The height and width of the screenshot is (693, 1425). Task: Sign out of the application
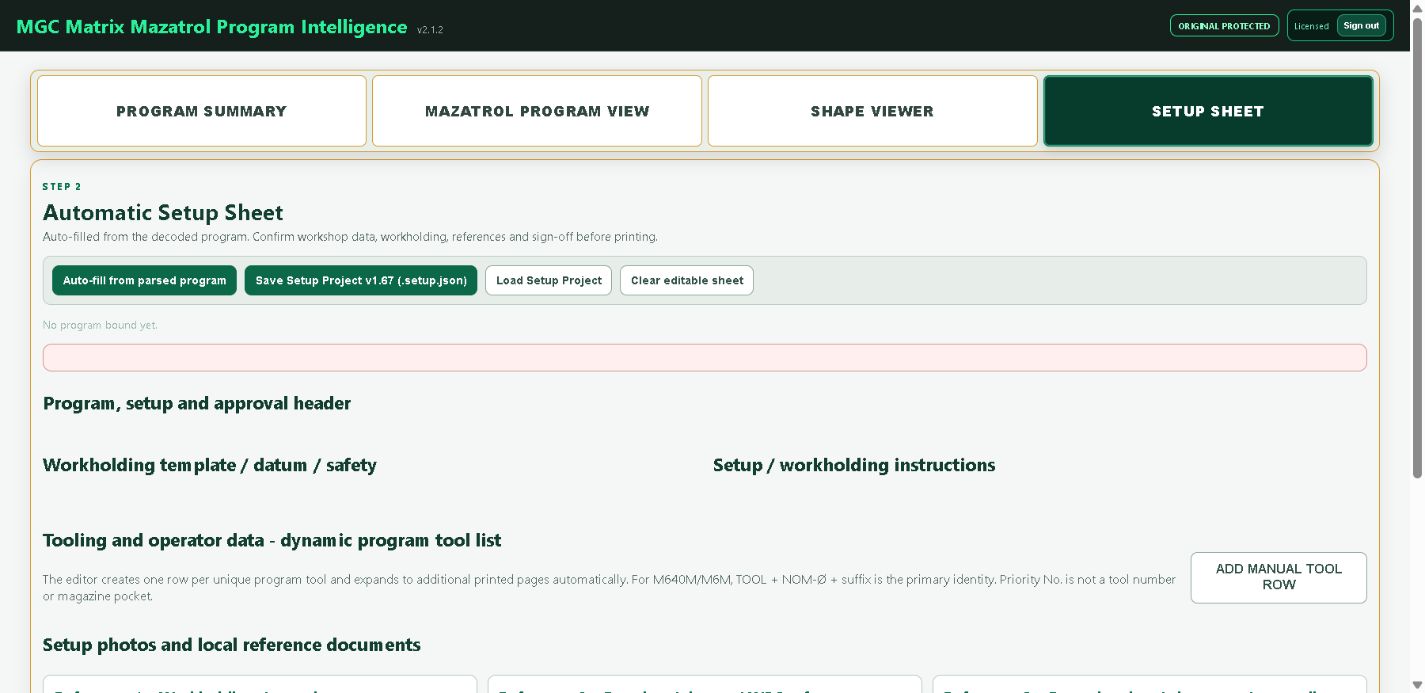(1361, 26)
